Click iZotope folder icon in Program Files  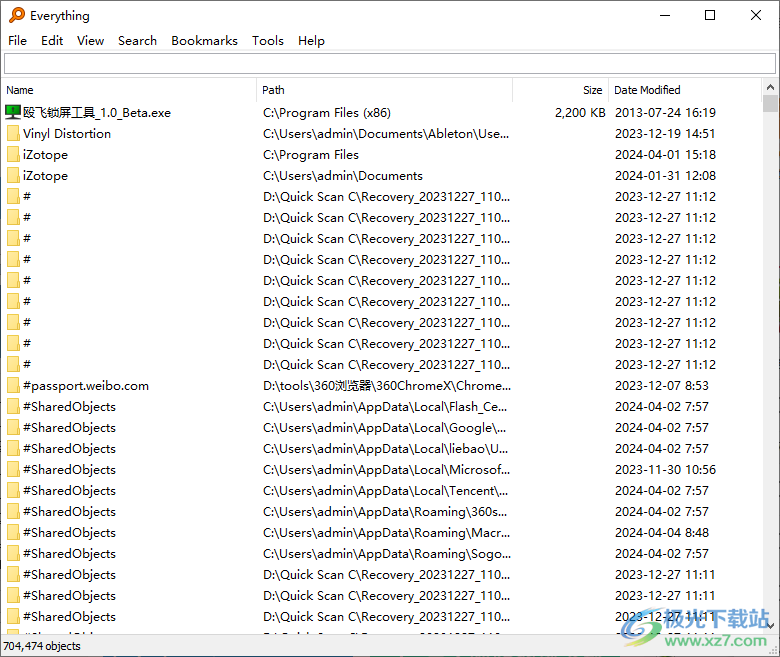coord(13,155)
